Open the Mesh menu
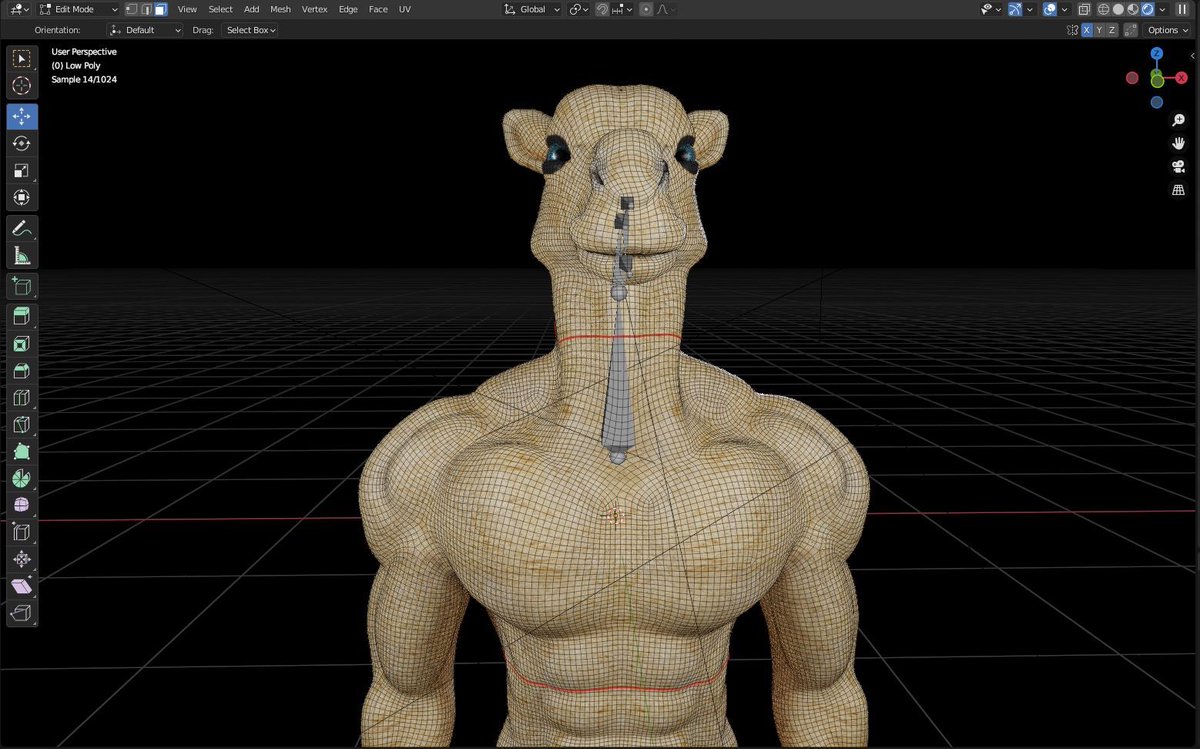Screen dimensions: 1200x749 tap(280, 9)
